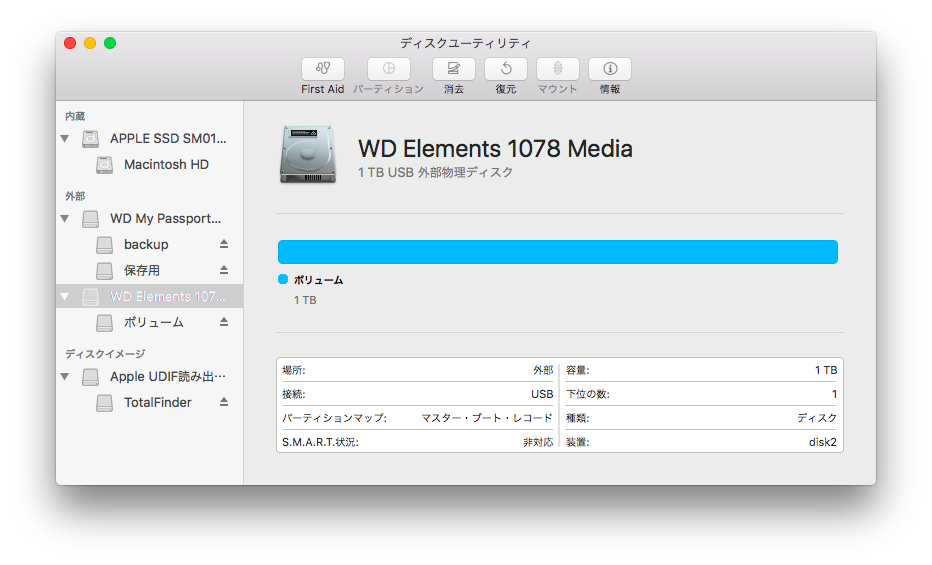Click the blue ボリューム legend dot
The image size is (932, 565).
pos(283,279)
